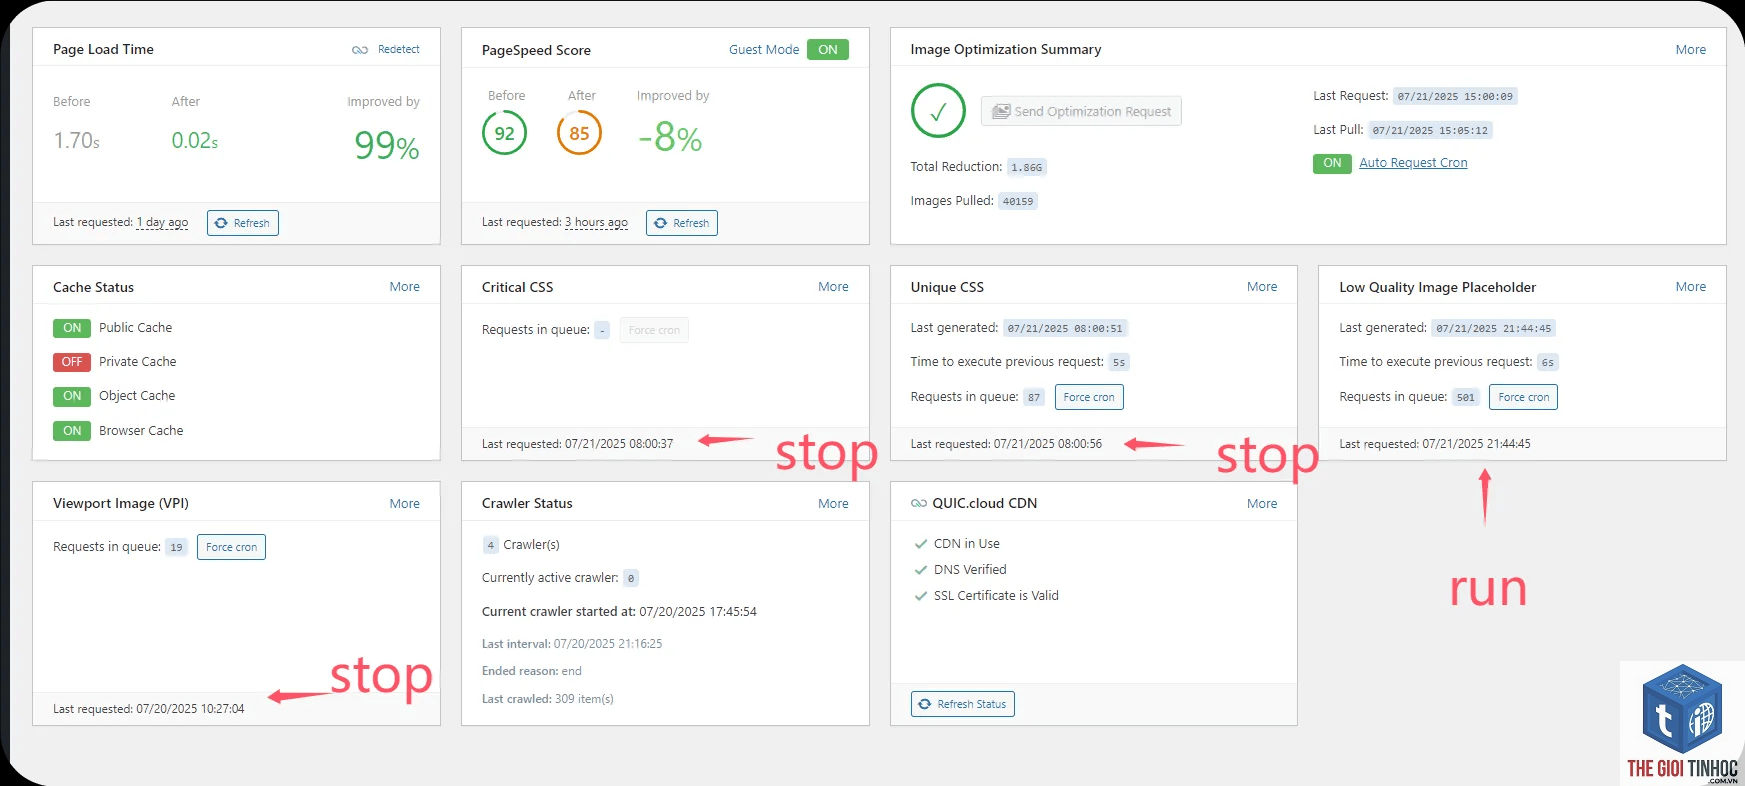Open More in QUIC.cloud CDN
This screenshot has height=786, width=1745.
1262,504
